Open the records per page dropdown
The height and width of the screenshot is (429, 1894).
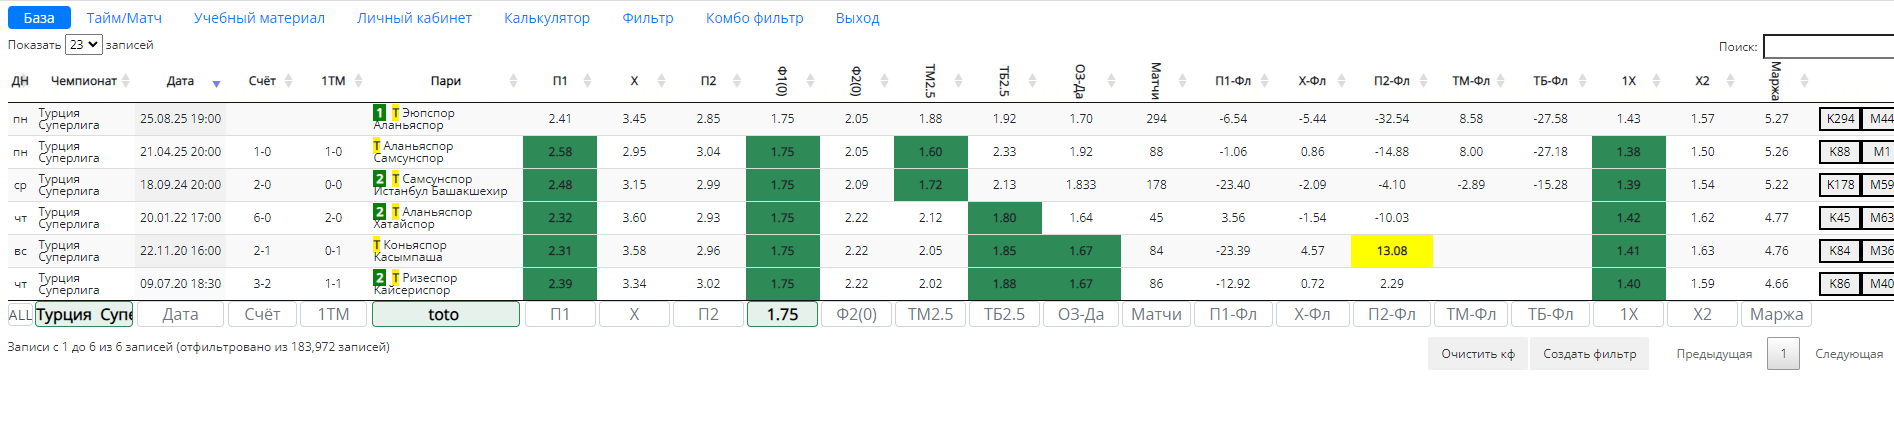[x=84, y=45]
